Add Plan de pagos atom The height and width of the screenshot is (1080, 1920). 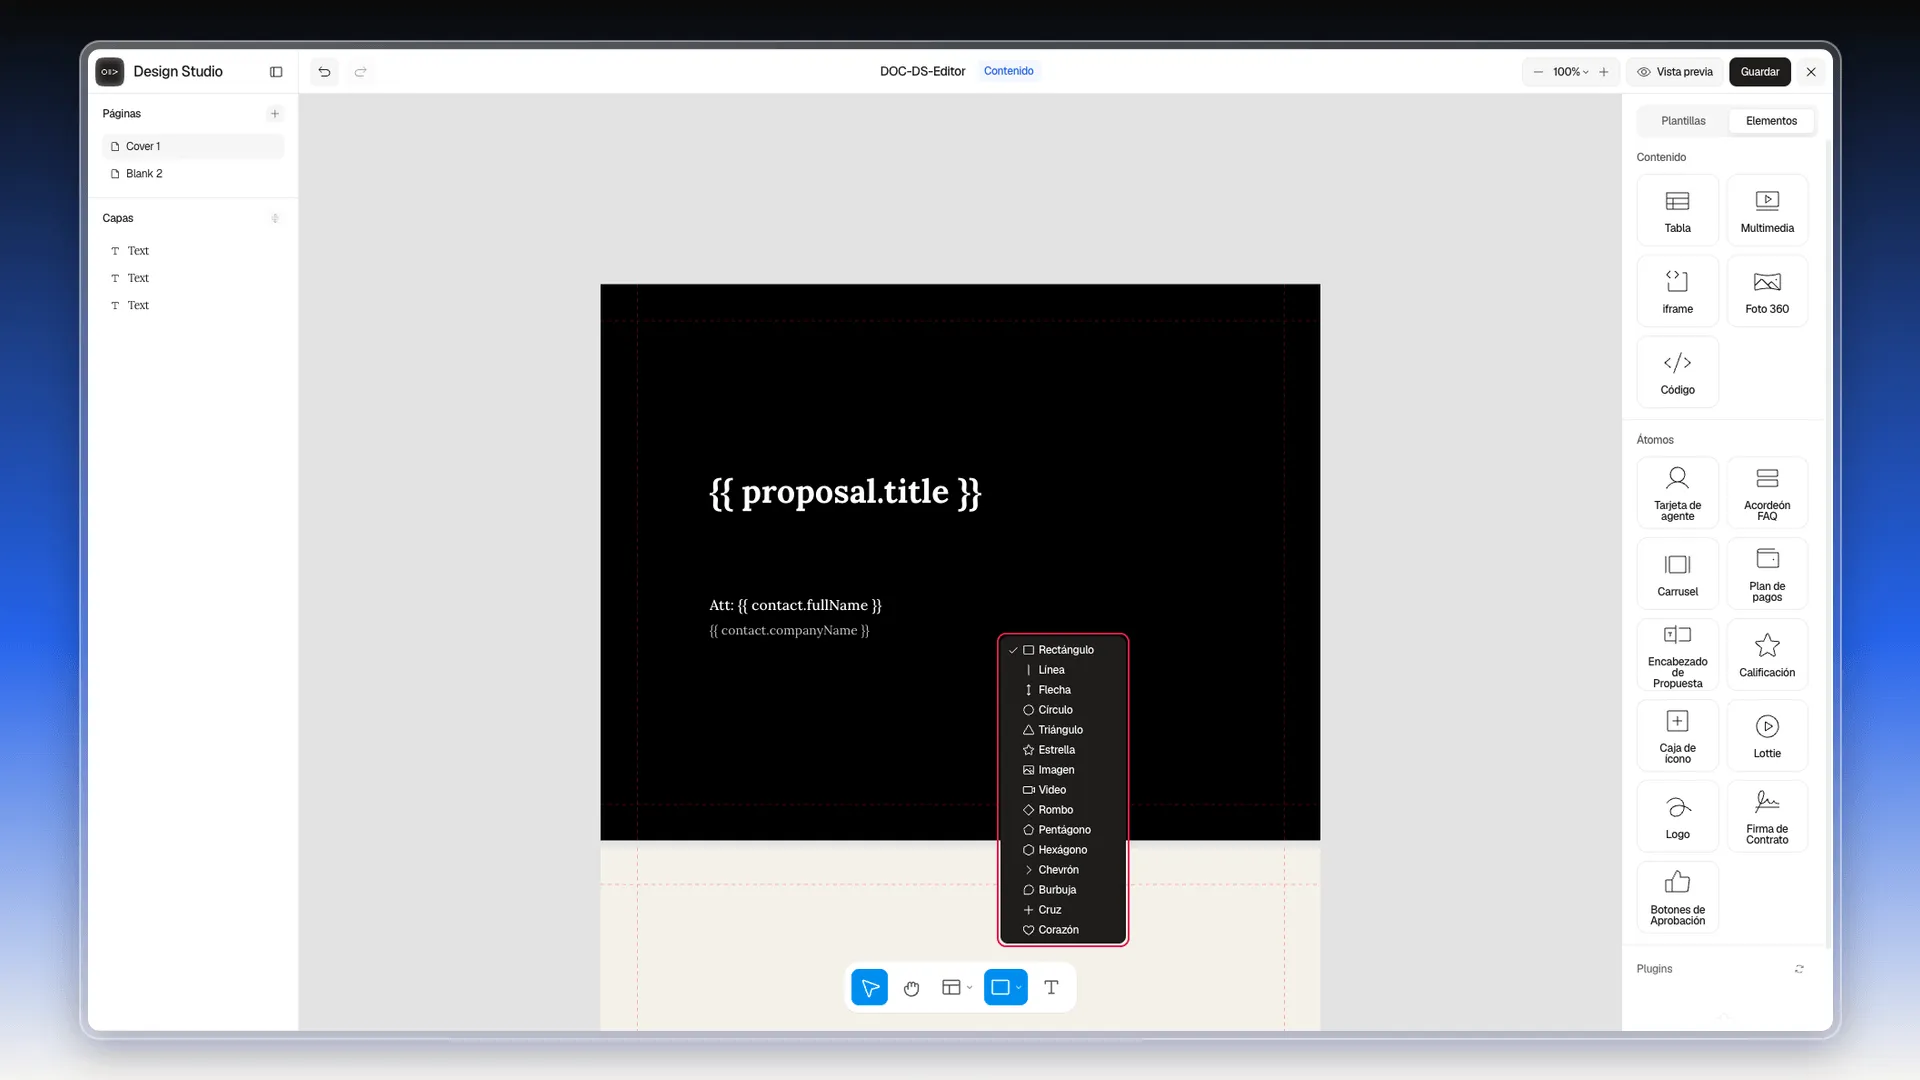[1767, 575]
